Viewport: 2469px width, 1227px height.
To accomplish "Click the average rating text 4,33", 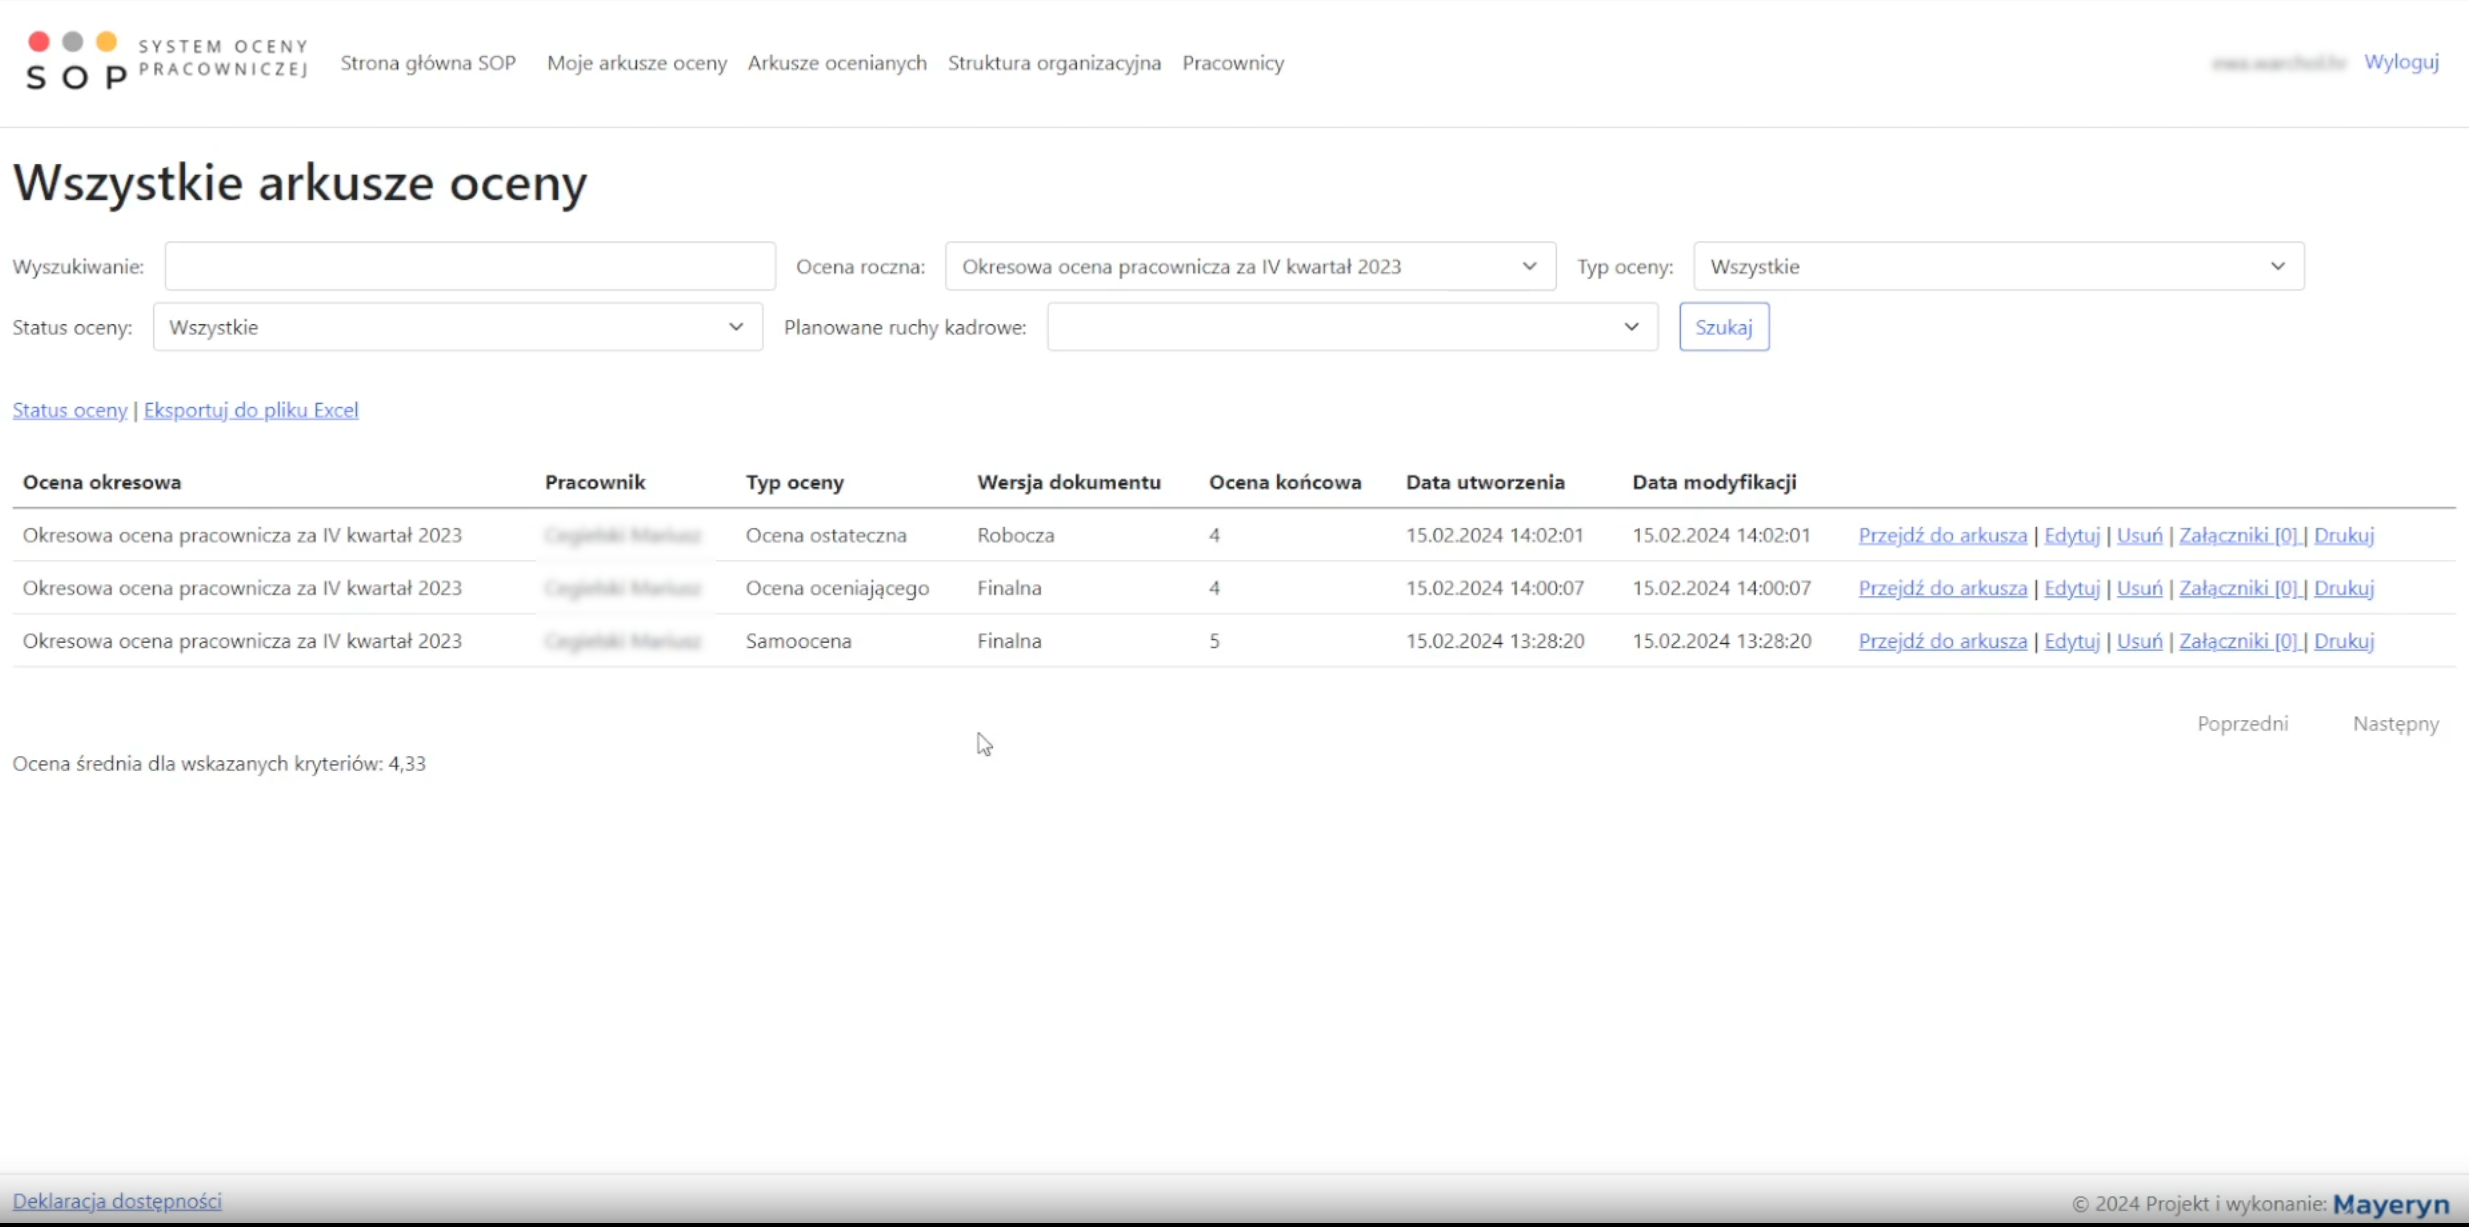I will click(x=219, y=764).
